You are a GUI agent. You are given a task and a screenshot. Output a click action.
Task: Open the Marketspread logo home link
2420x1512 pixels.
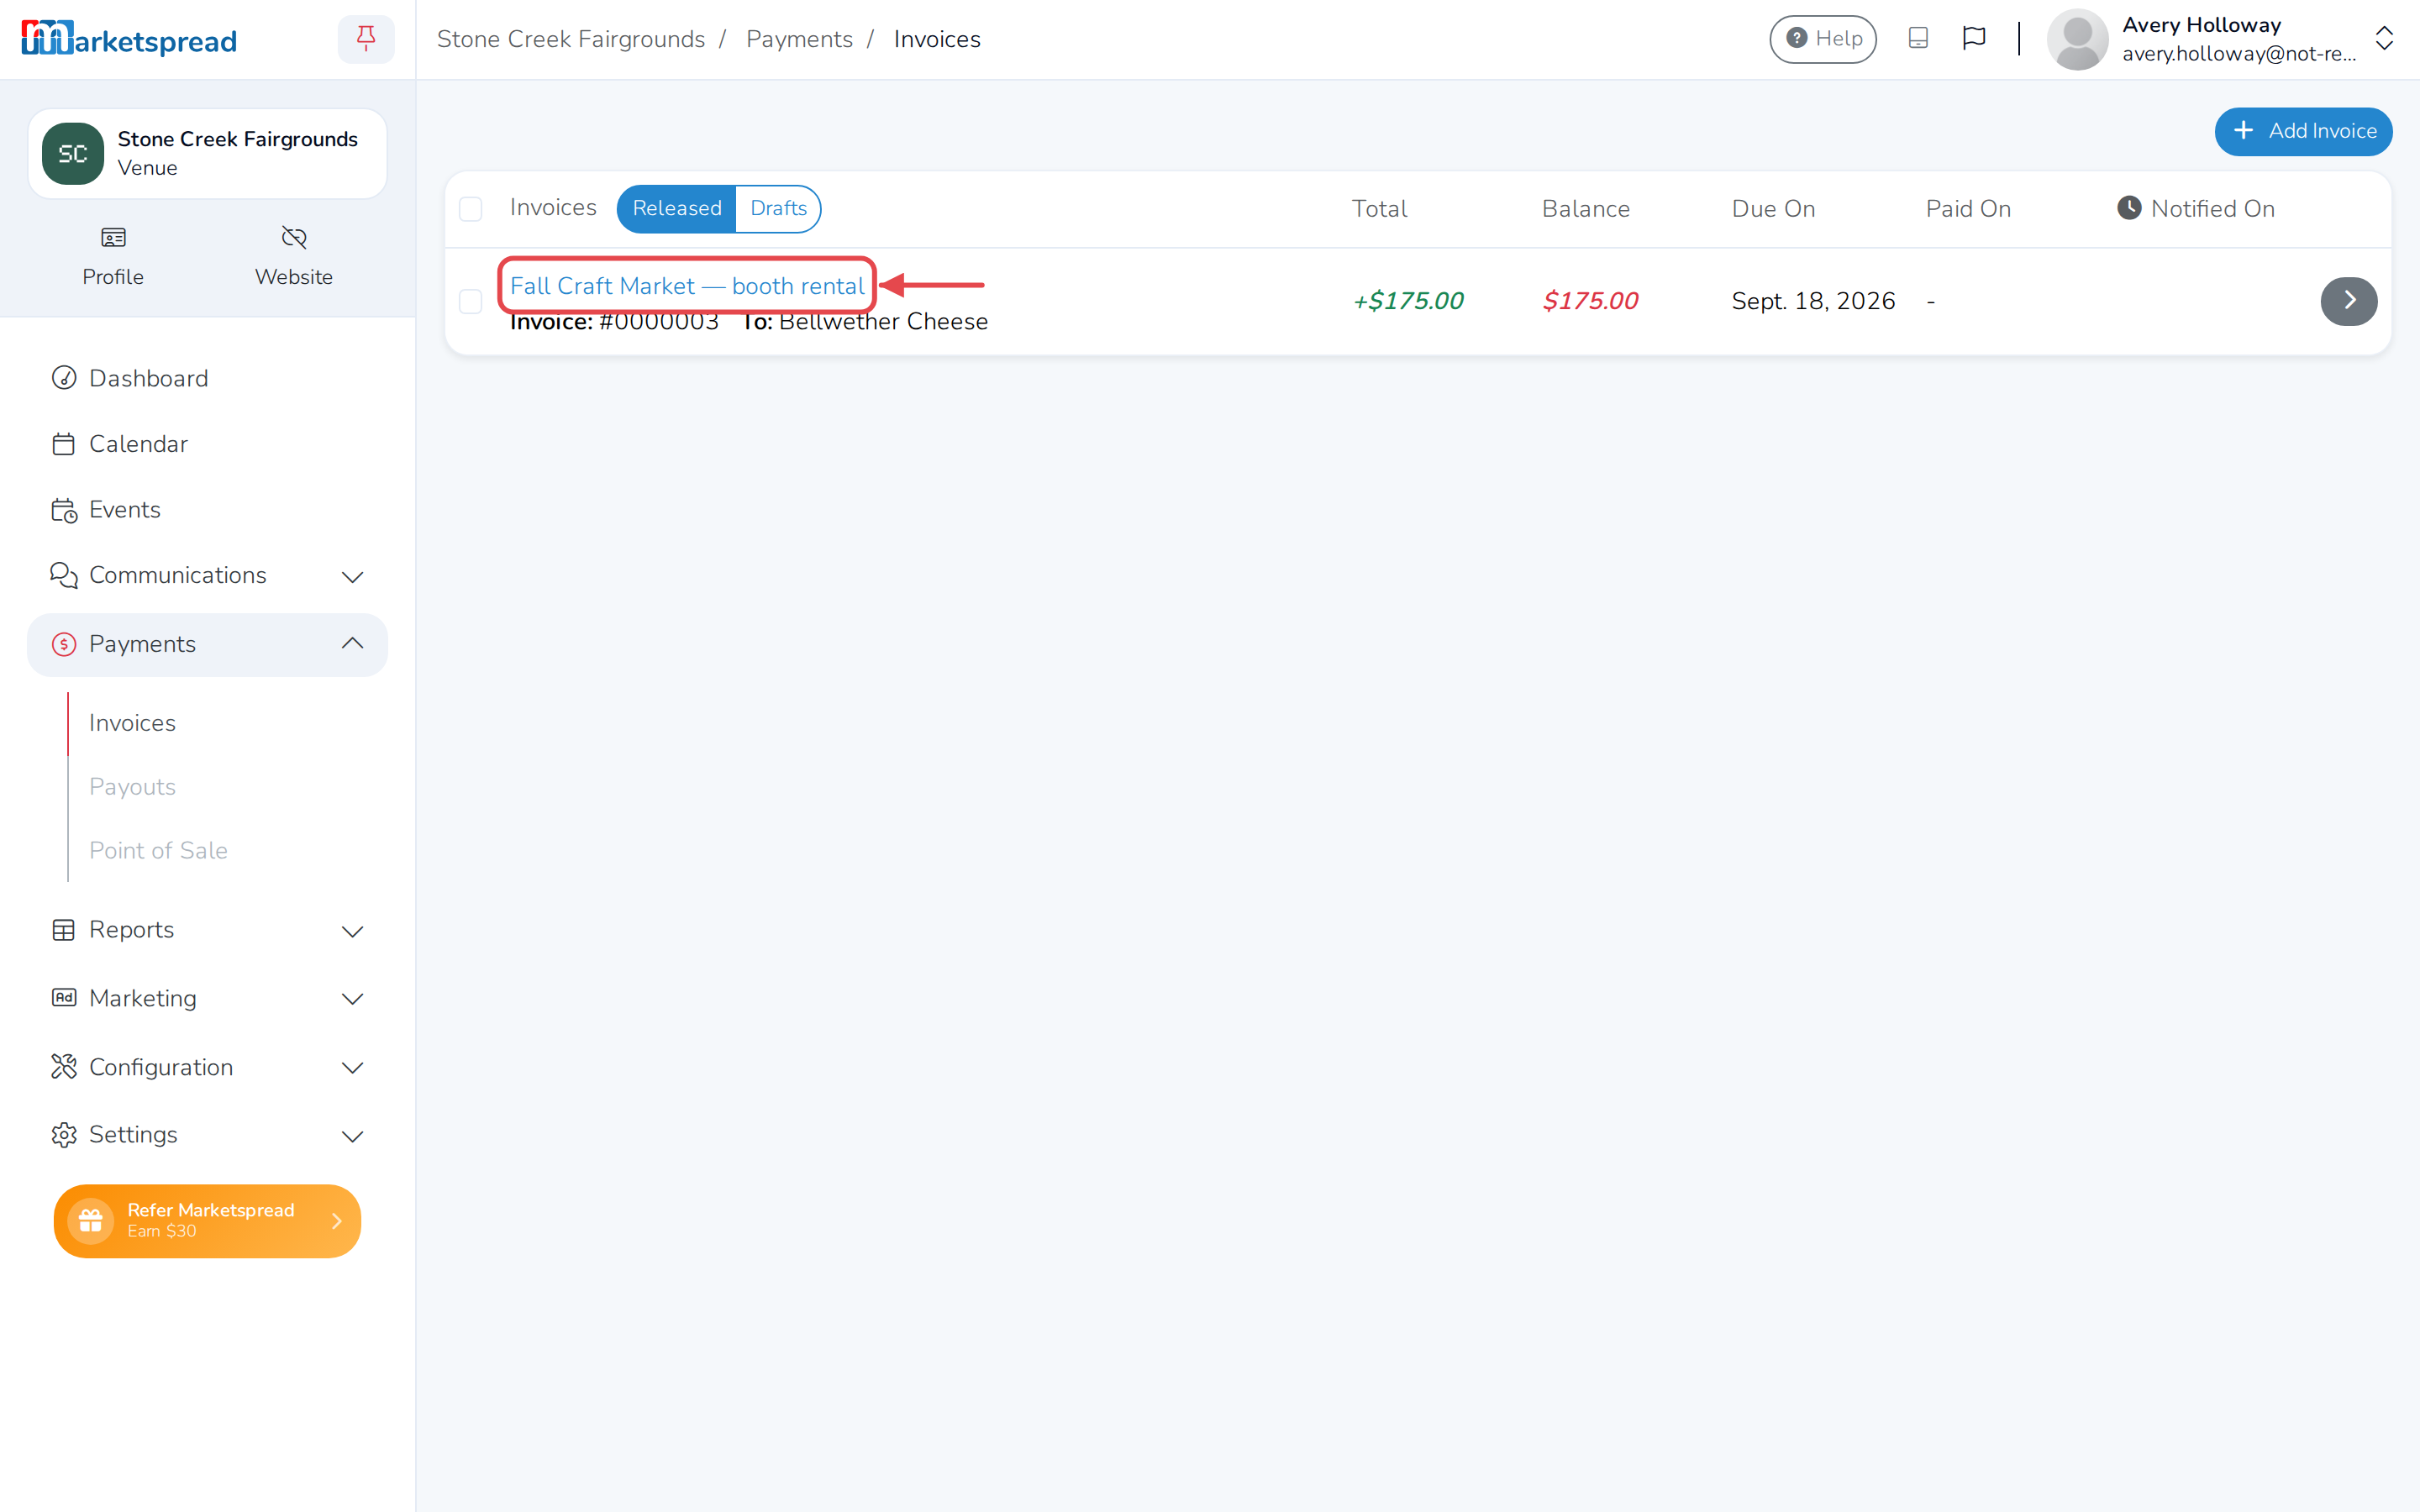pyautogui.click(x=129, y=39)
